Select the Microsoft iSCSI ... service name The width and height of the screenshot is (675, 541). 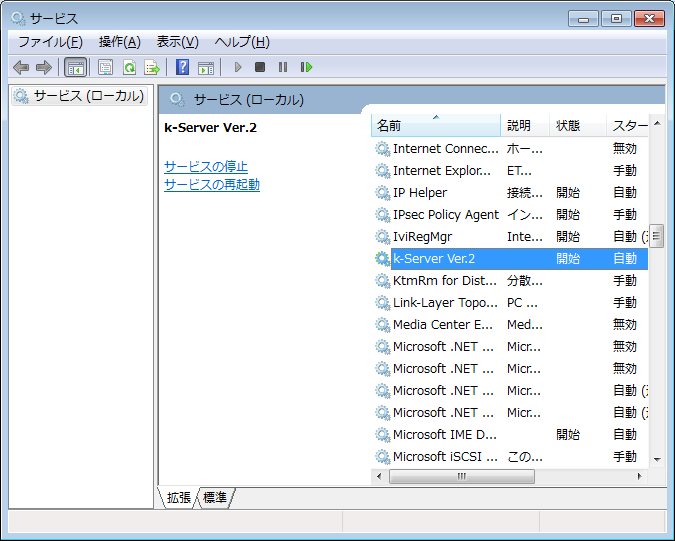point(446,457)
